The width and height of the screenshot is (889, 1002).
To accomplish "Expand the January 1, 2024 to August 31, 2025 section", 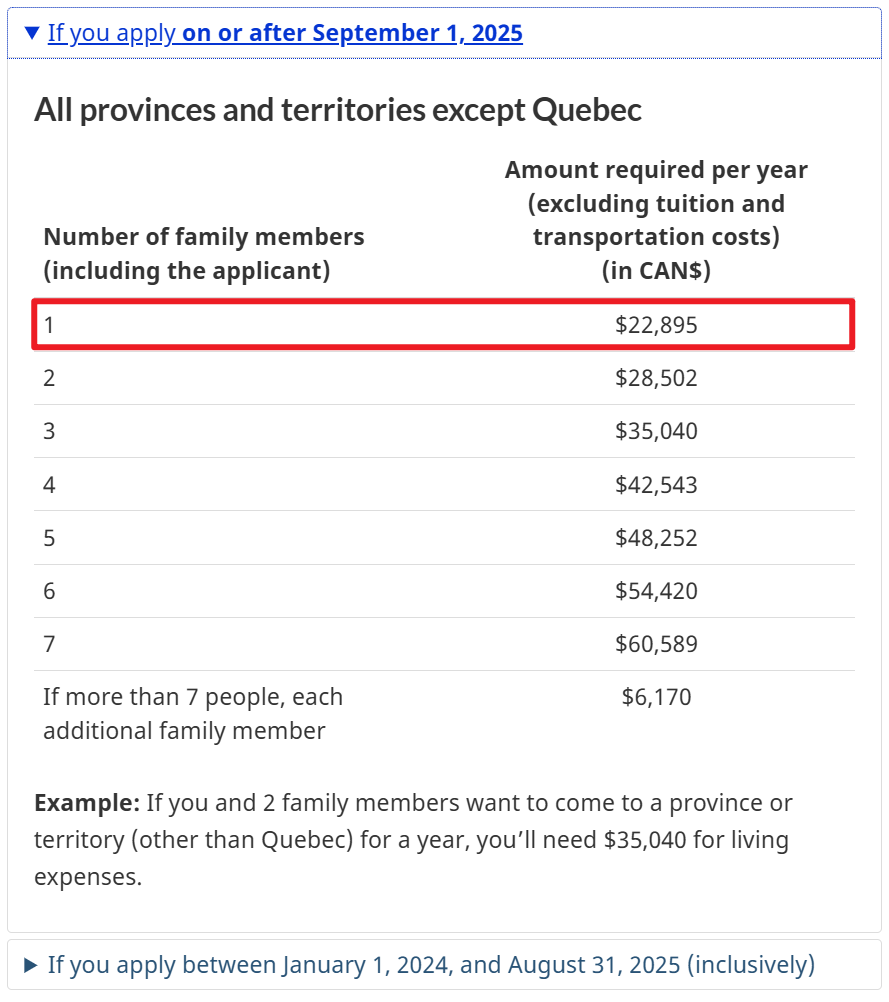I will tap(431, 965).
